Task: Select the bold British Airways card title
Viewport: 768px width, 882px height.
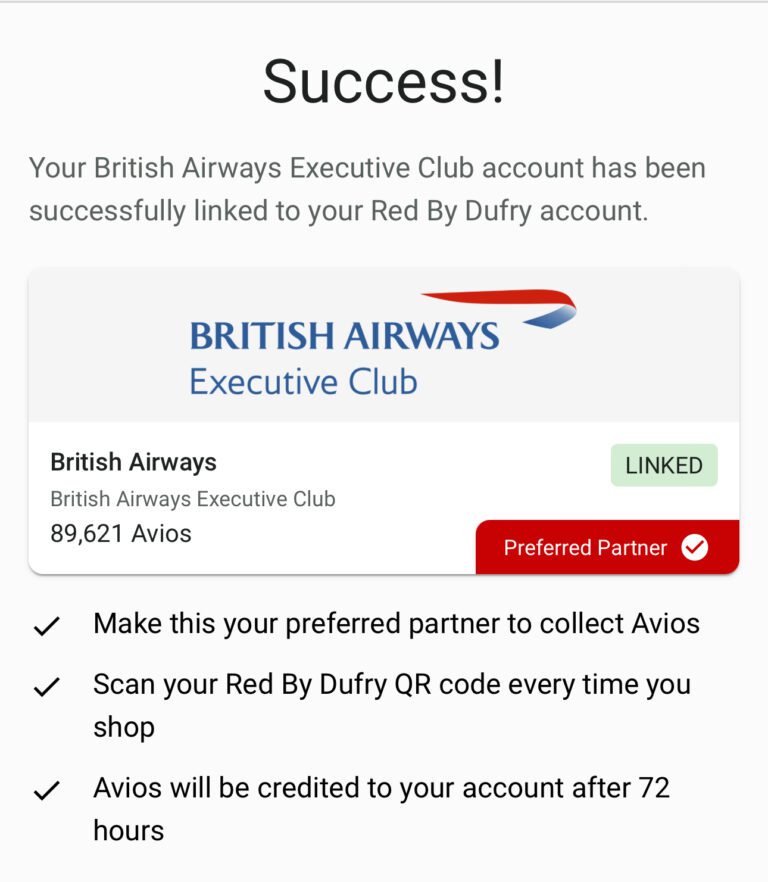Action: [x=133, y=462]
